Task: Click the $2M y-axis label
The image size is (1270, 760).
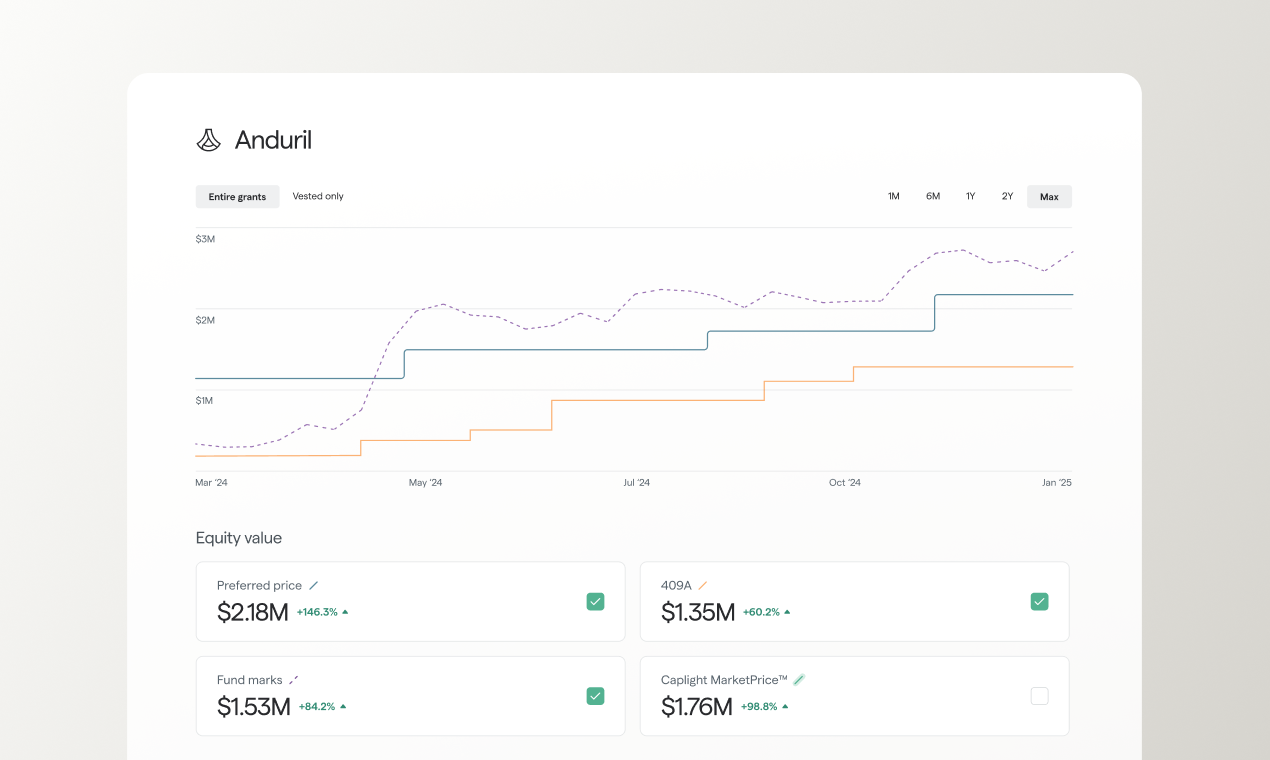Action: tap(205, 320)
